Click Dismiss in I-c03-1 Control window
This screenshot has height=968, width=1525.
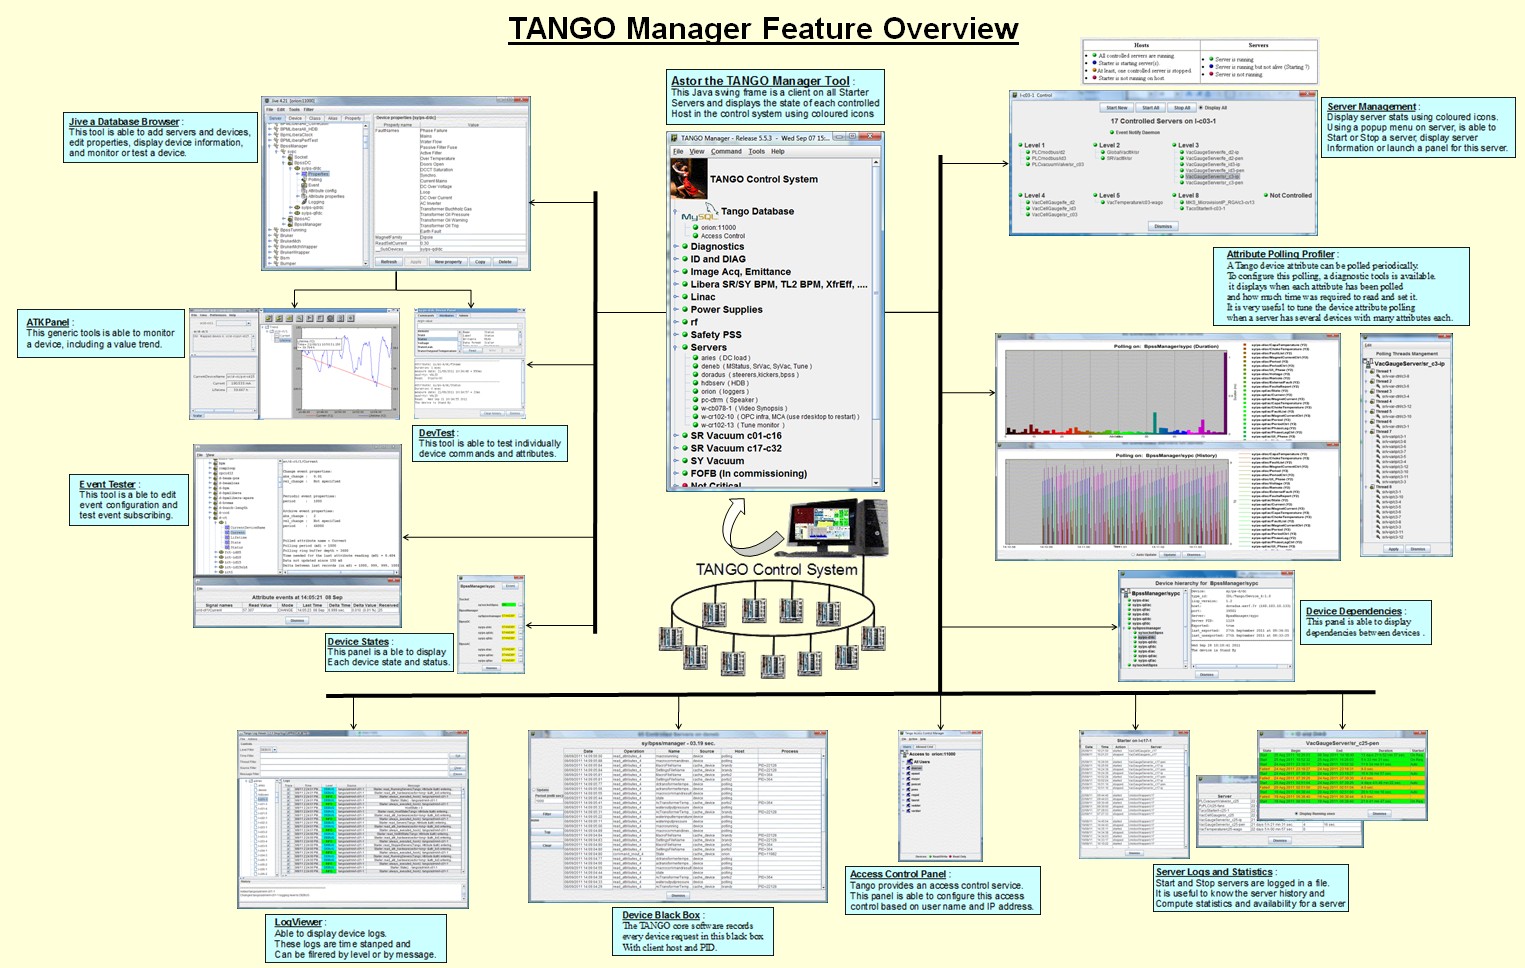[1163, 226]
